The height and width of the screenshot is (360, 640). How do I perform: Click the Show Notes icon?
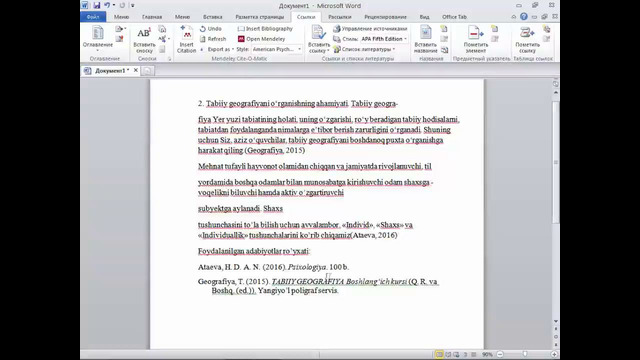click(162, 49)
